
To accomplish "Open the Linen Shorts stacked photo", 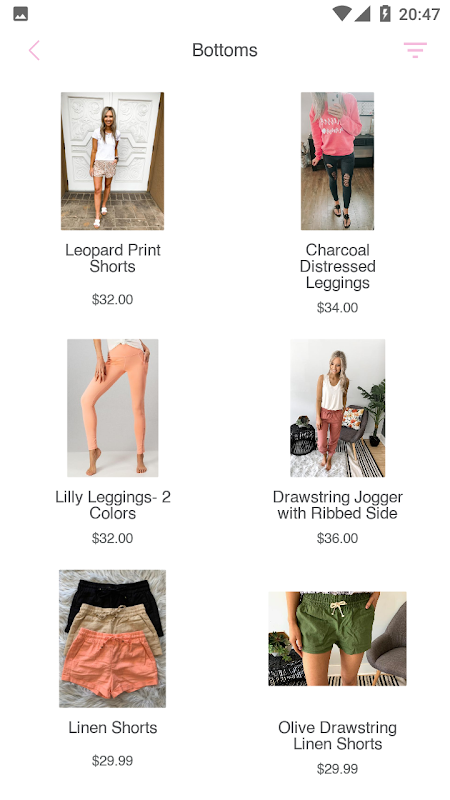I will (112, 638).
